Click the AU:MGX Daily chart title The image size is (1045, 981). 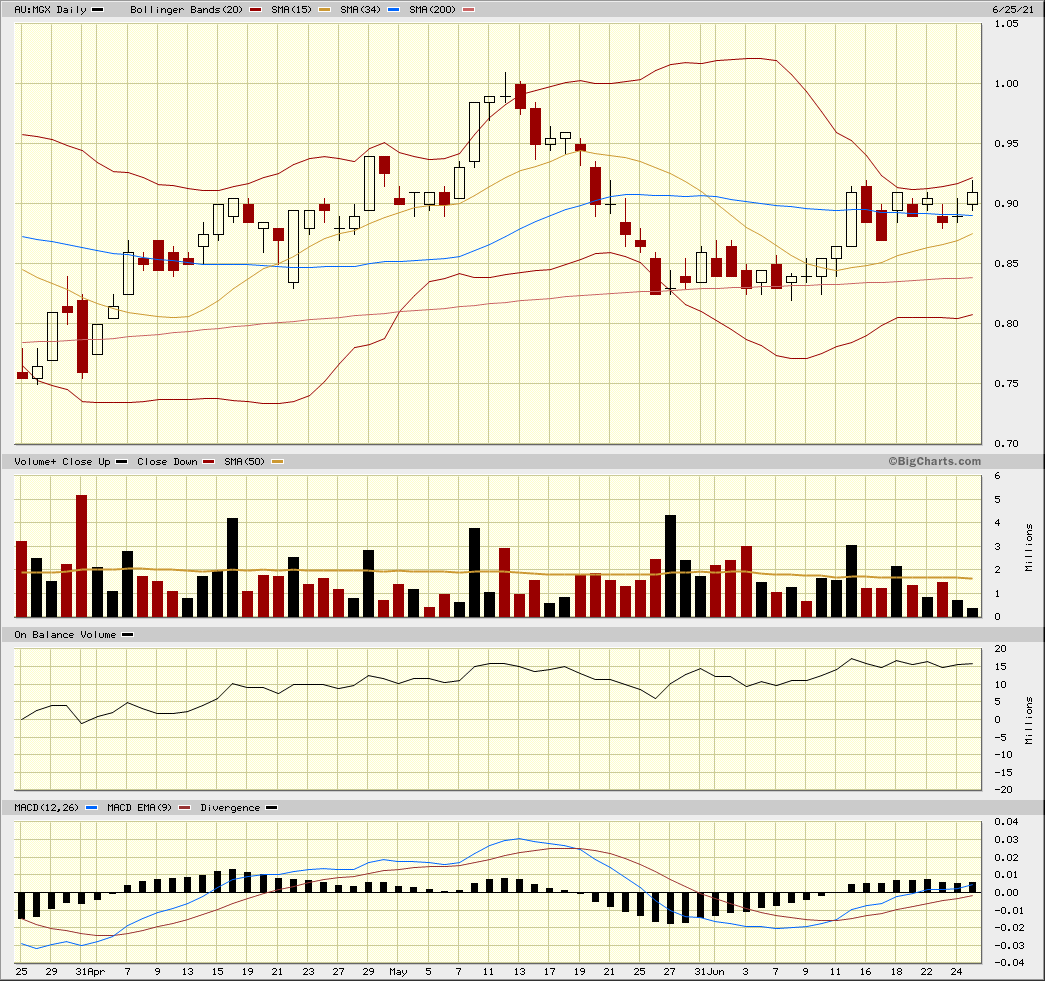pyautogui.click(x=51, y=9)
